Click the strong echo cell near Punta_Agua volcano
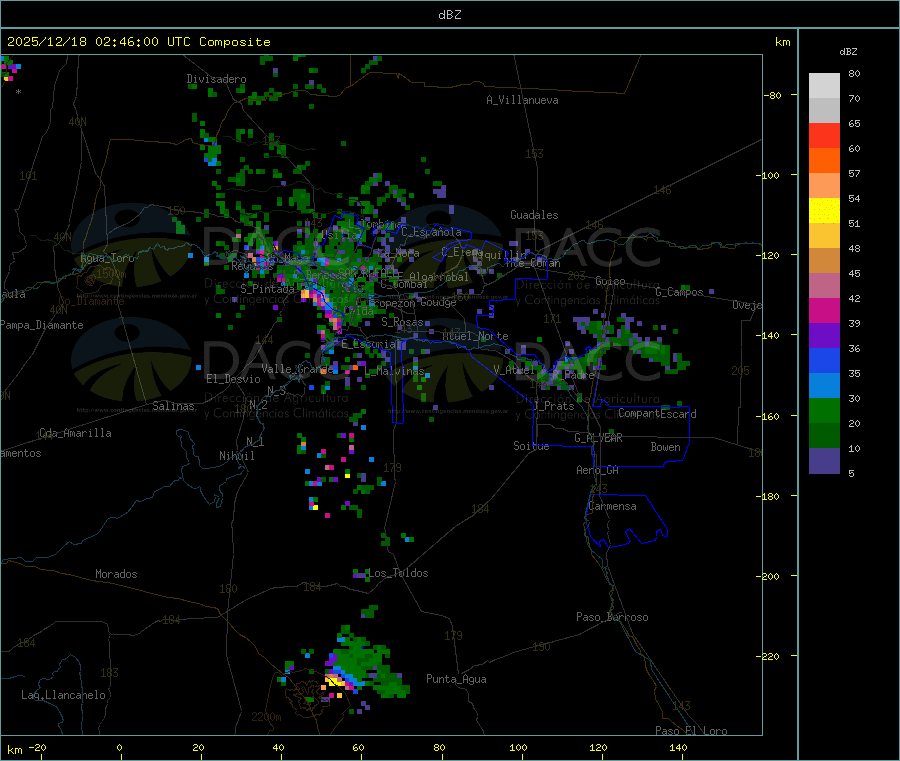The height and width of the screenshot is (761, 900). 335,682
